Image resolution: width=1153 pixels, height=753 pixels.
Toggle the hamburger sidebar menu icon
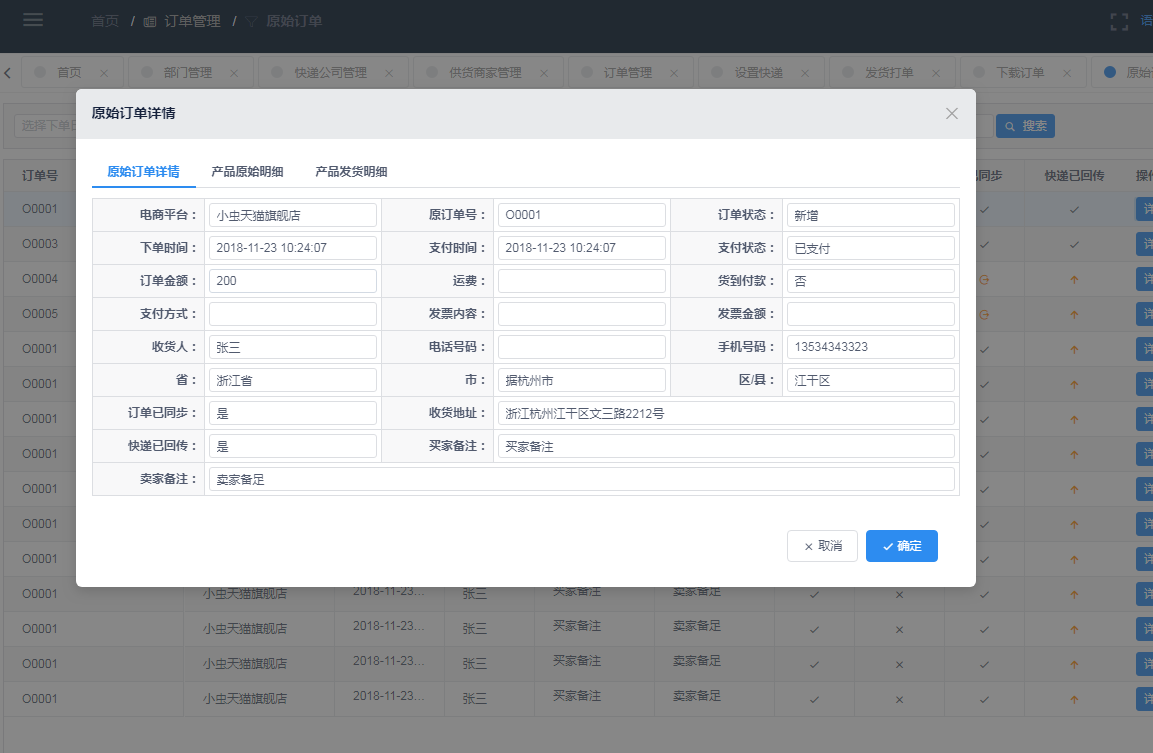pos(32,20)
